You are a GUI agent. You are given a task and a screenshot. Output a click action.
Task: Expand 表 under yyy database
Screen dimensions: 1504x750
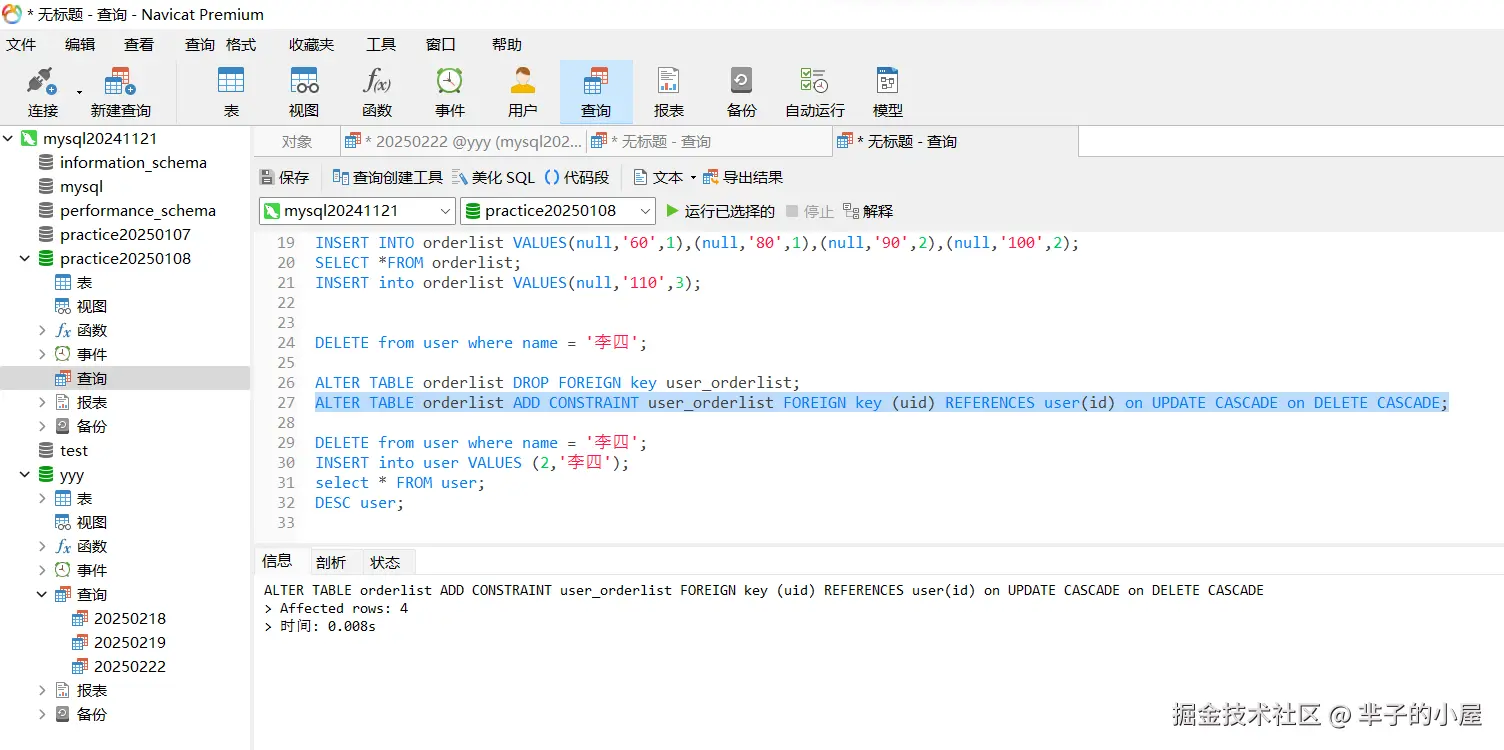tap(42, 499)
